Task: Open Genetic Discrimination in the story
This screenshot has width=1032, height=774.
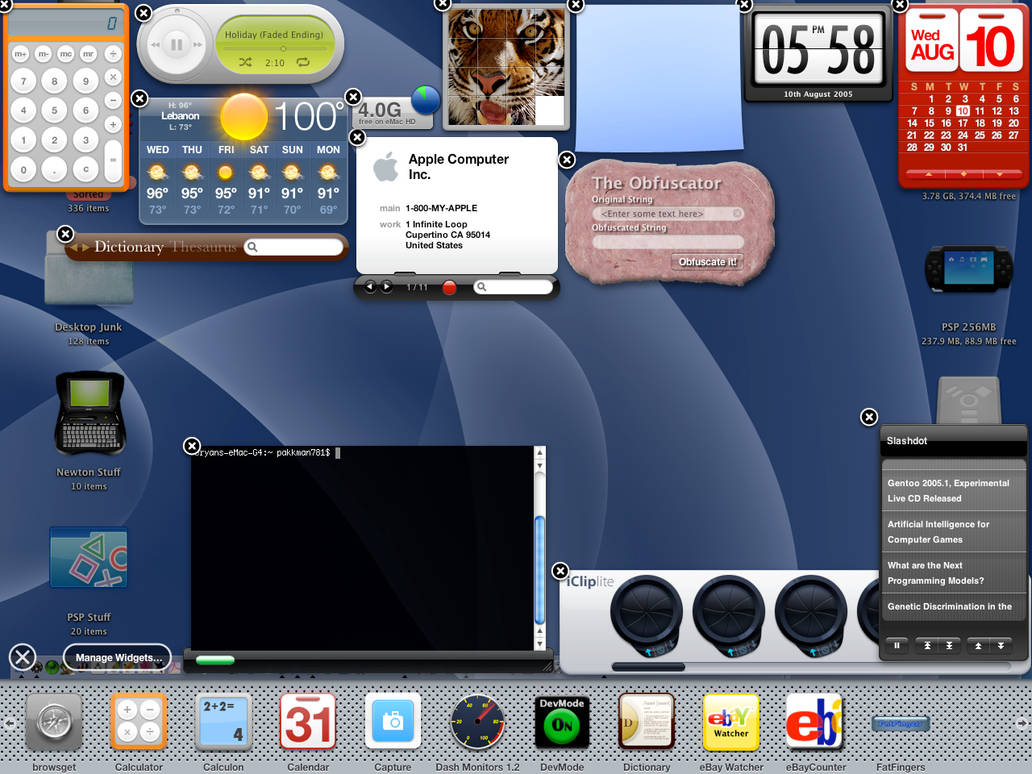Action: point(953,607)
